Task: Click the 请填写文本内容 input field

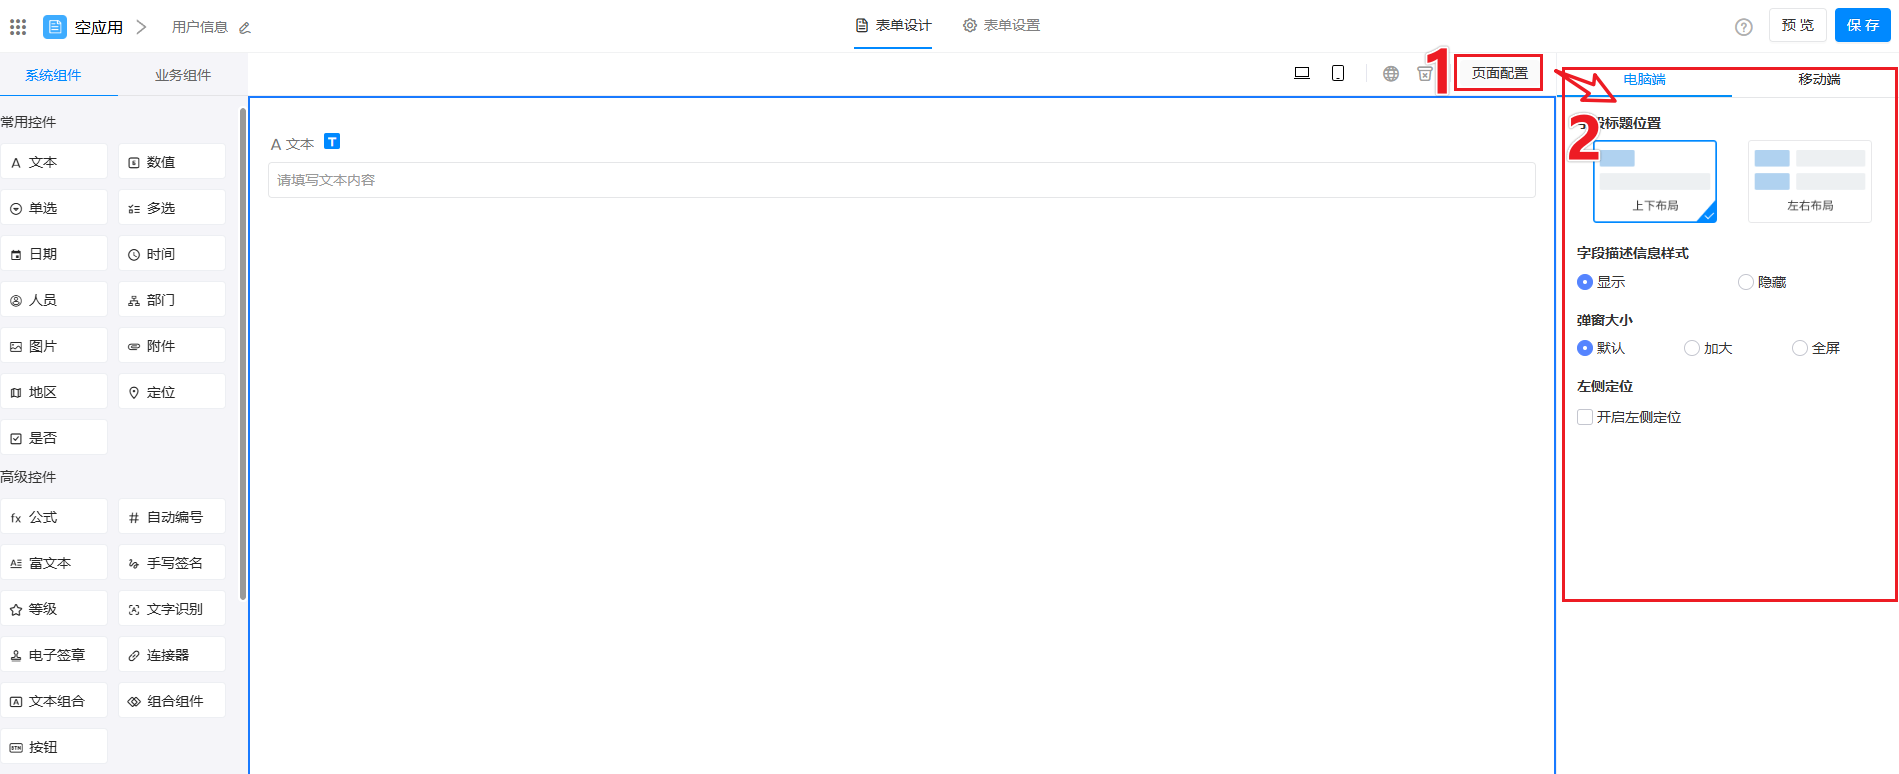Action: pyautogui.click(x=900, y=180)
